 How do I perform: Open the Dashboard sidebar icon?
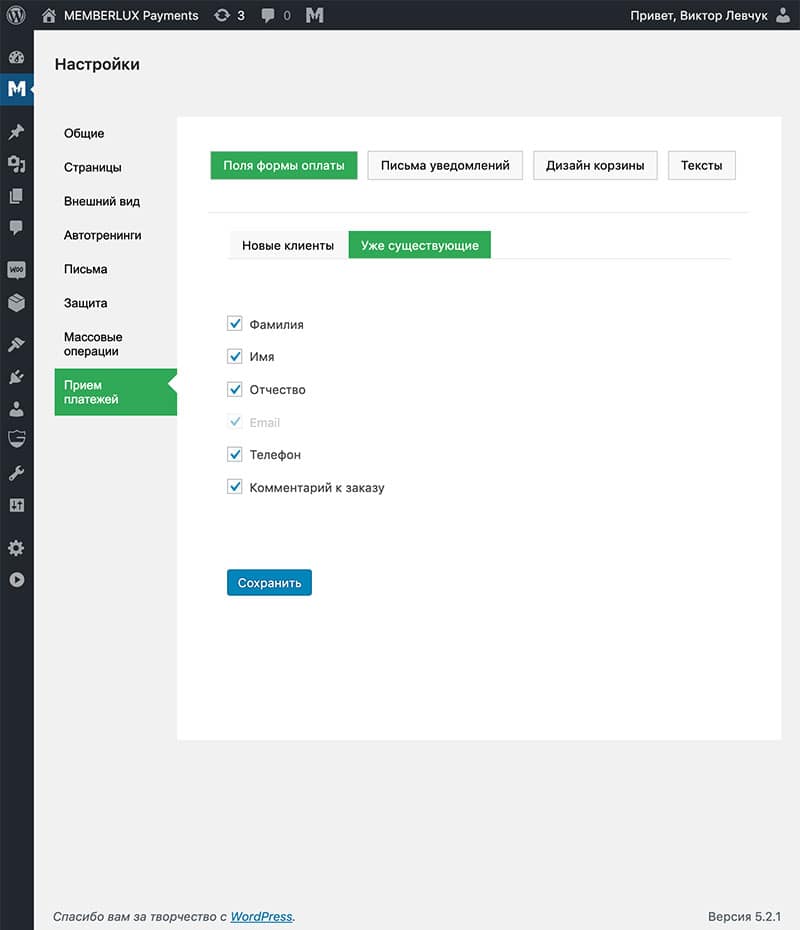[16, 57]
